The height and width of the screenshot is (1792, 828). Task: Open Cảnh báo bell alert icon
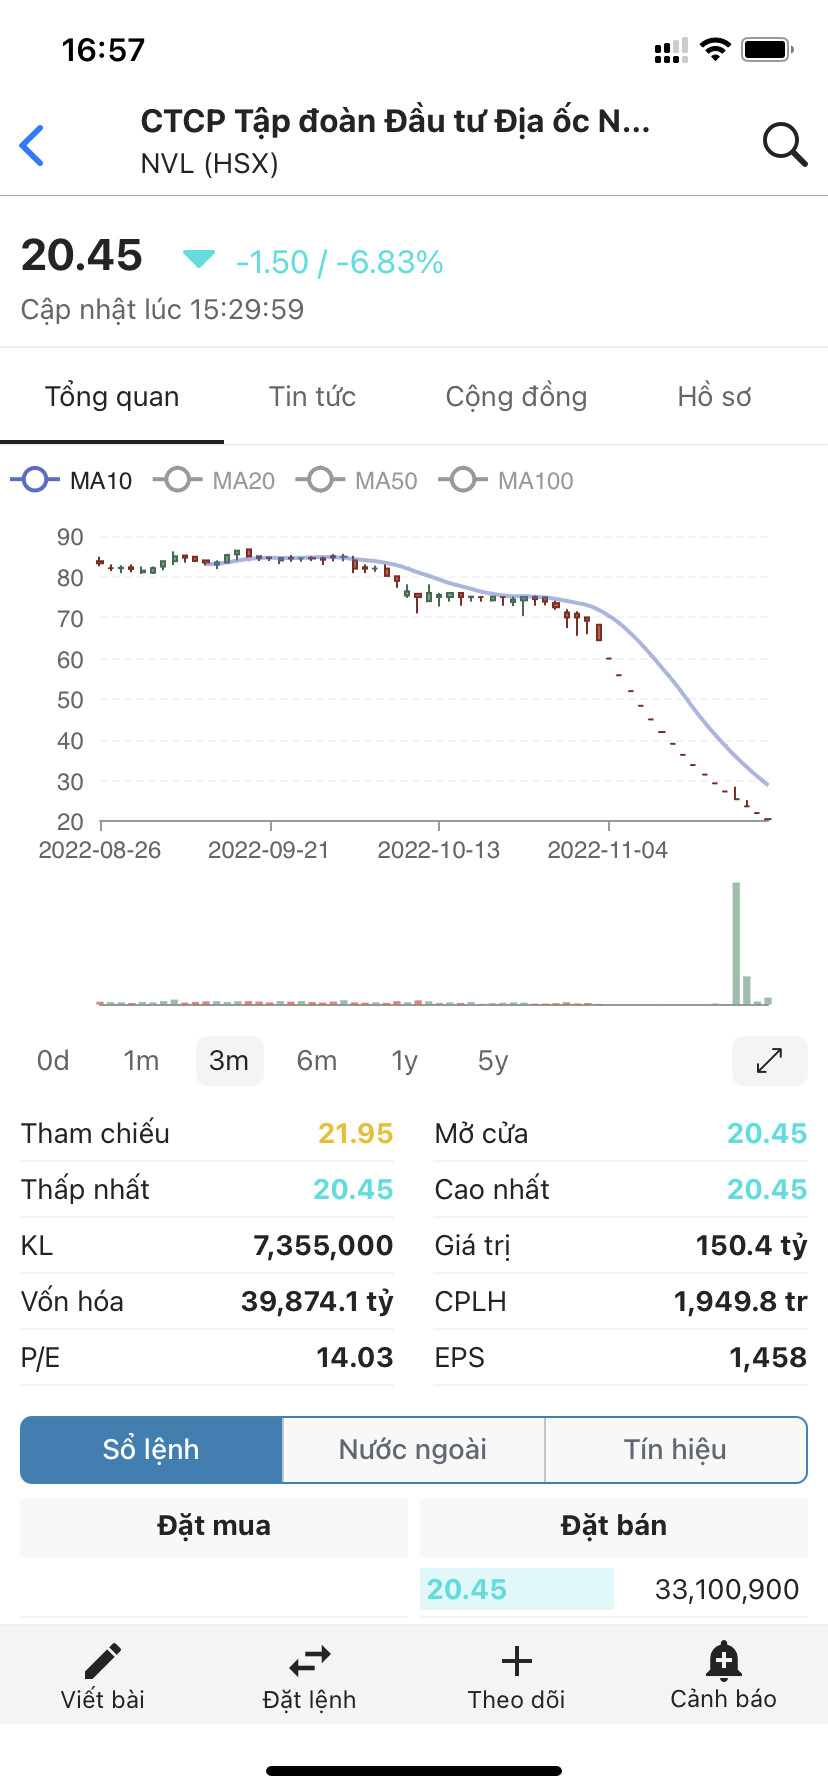point(723,1661)
